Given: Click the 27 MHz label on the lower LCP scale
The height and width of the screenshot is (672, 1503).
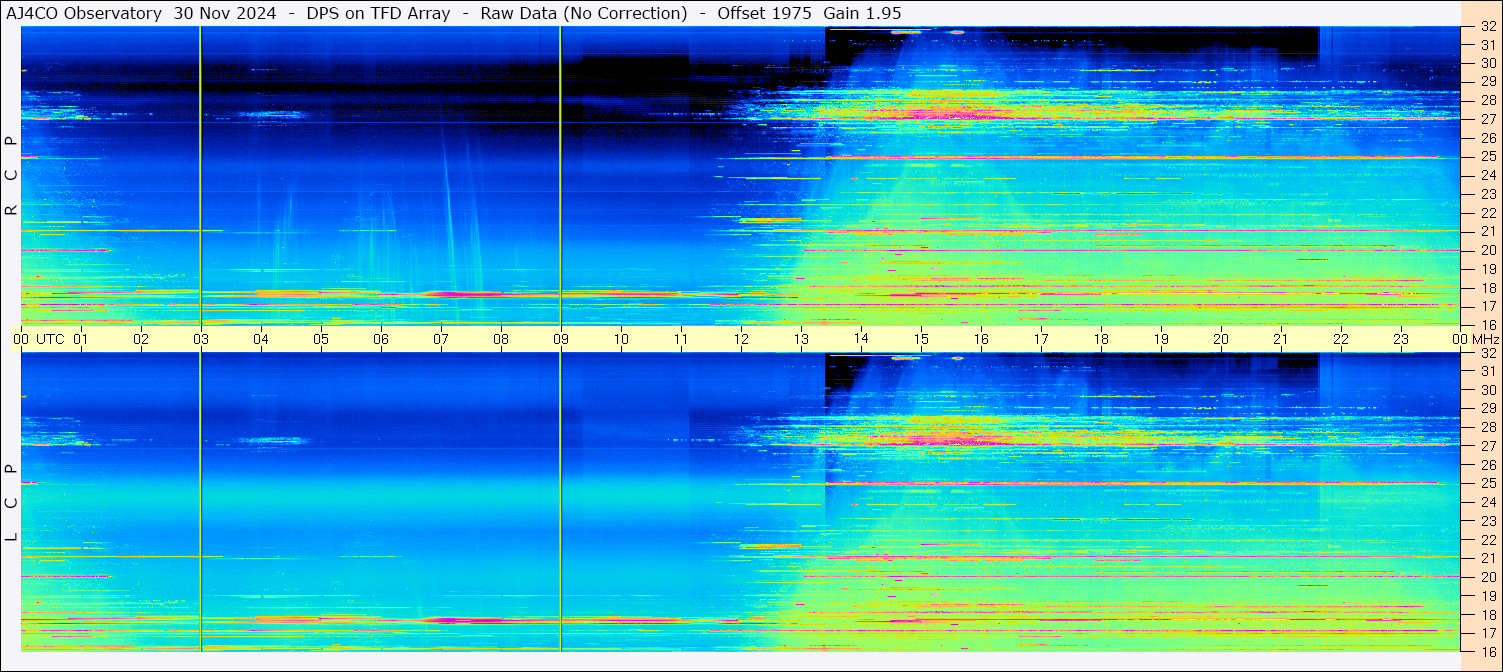Looking at the screenshot, I should click(x=1487, y=446).
